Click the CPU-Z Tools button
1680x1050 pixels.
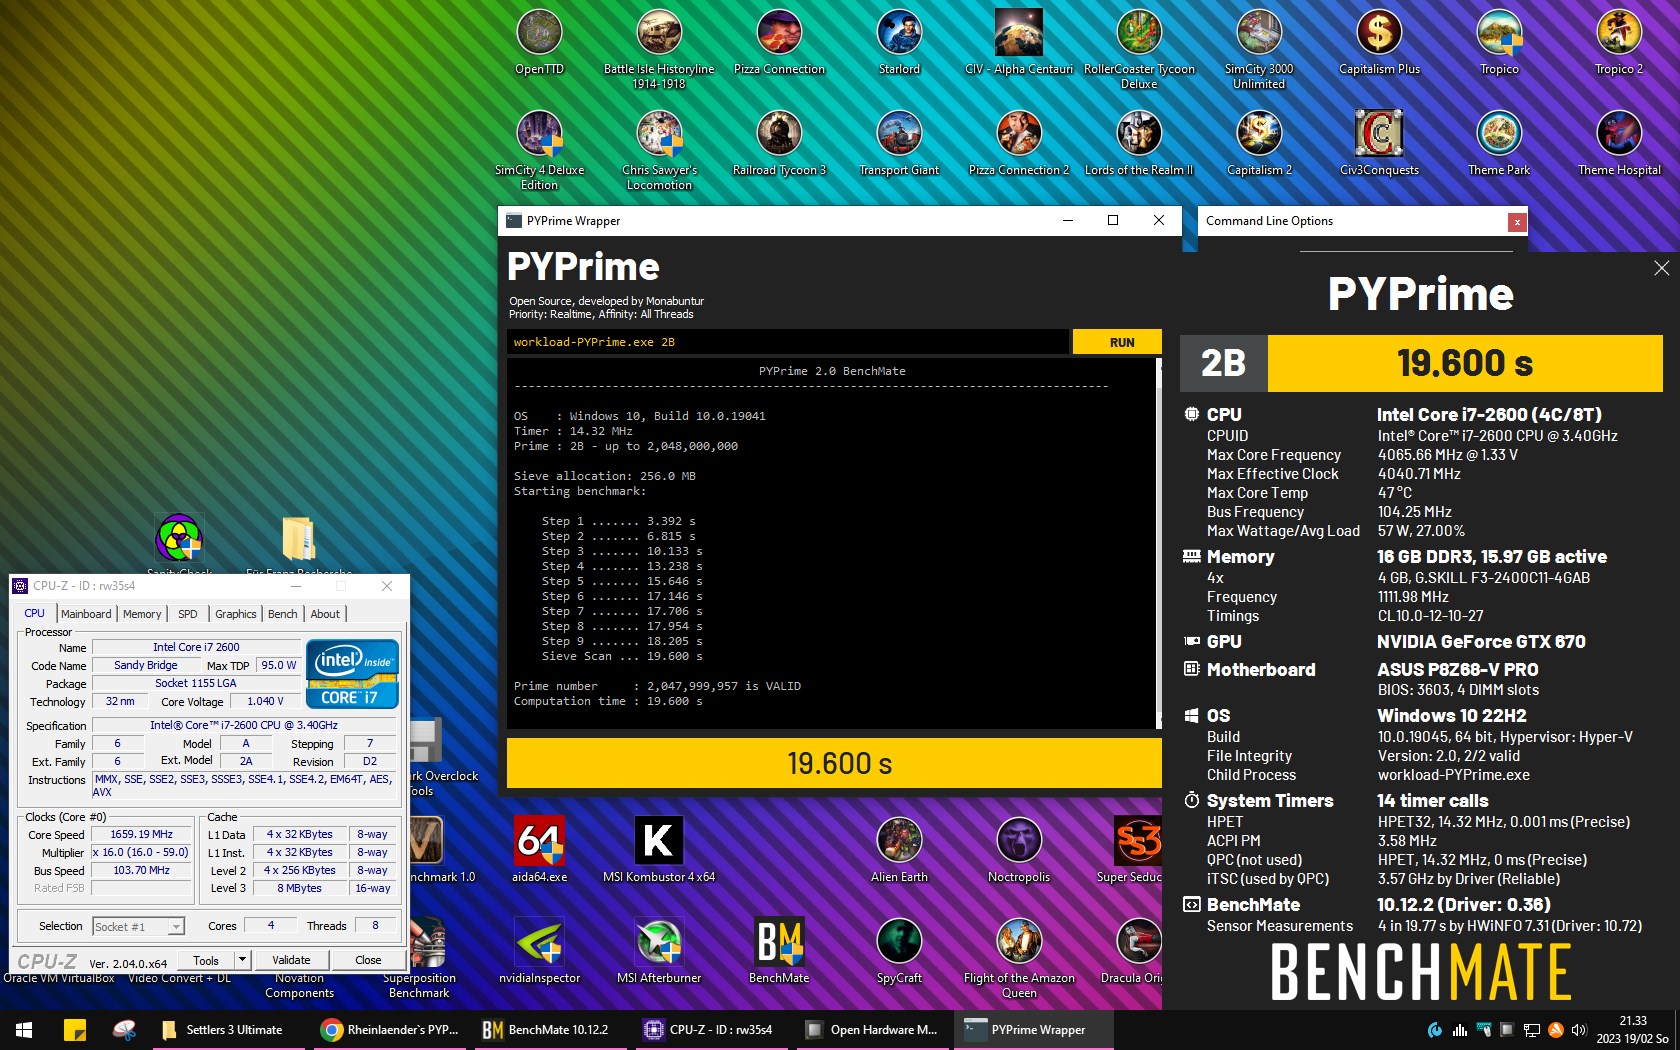(x=206, y=960)
